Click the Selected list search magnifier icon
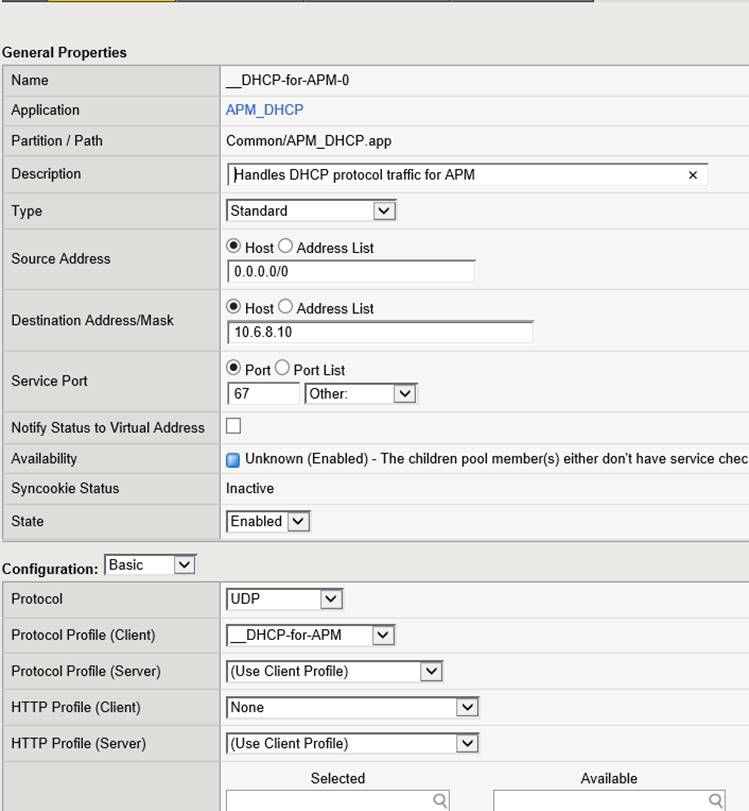 439,800
